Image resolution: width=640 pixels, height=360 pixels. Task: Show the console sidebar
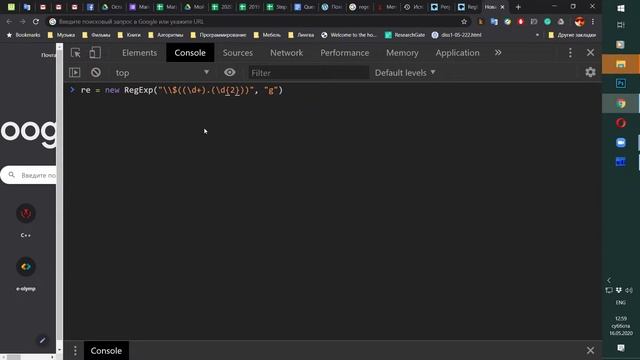tap(74, 73)
